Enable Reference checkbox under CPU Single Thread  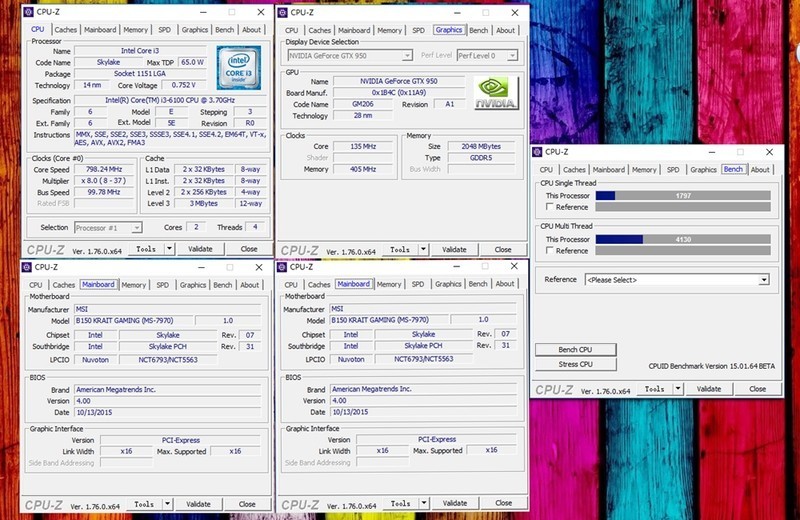549,208
